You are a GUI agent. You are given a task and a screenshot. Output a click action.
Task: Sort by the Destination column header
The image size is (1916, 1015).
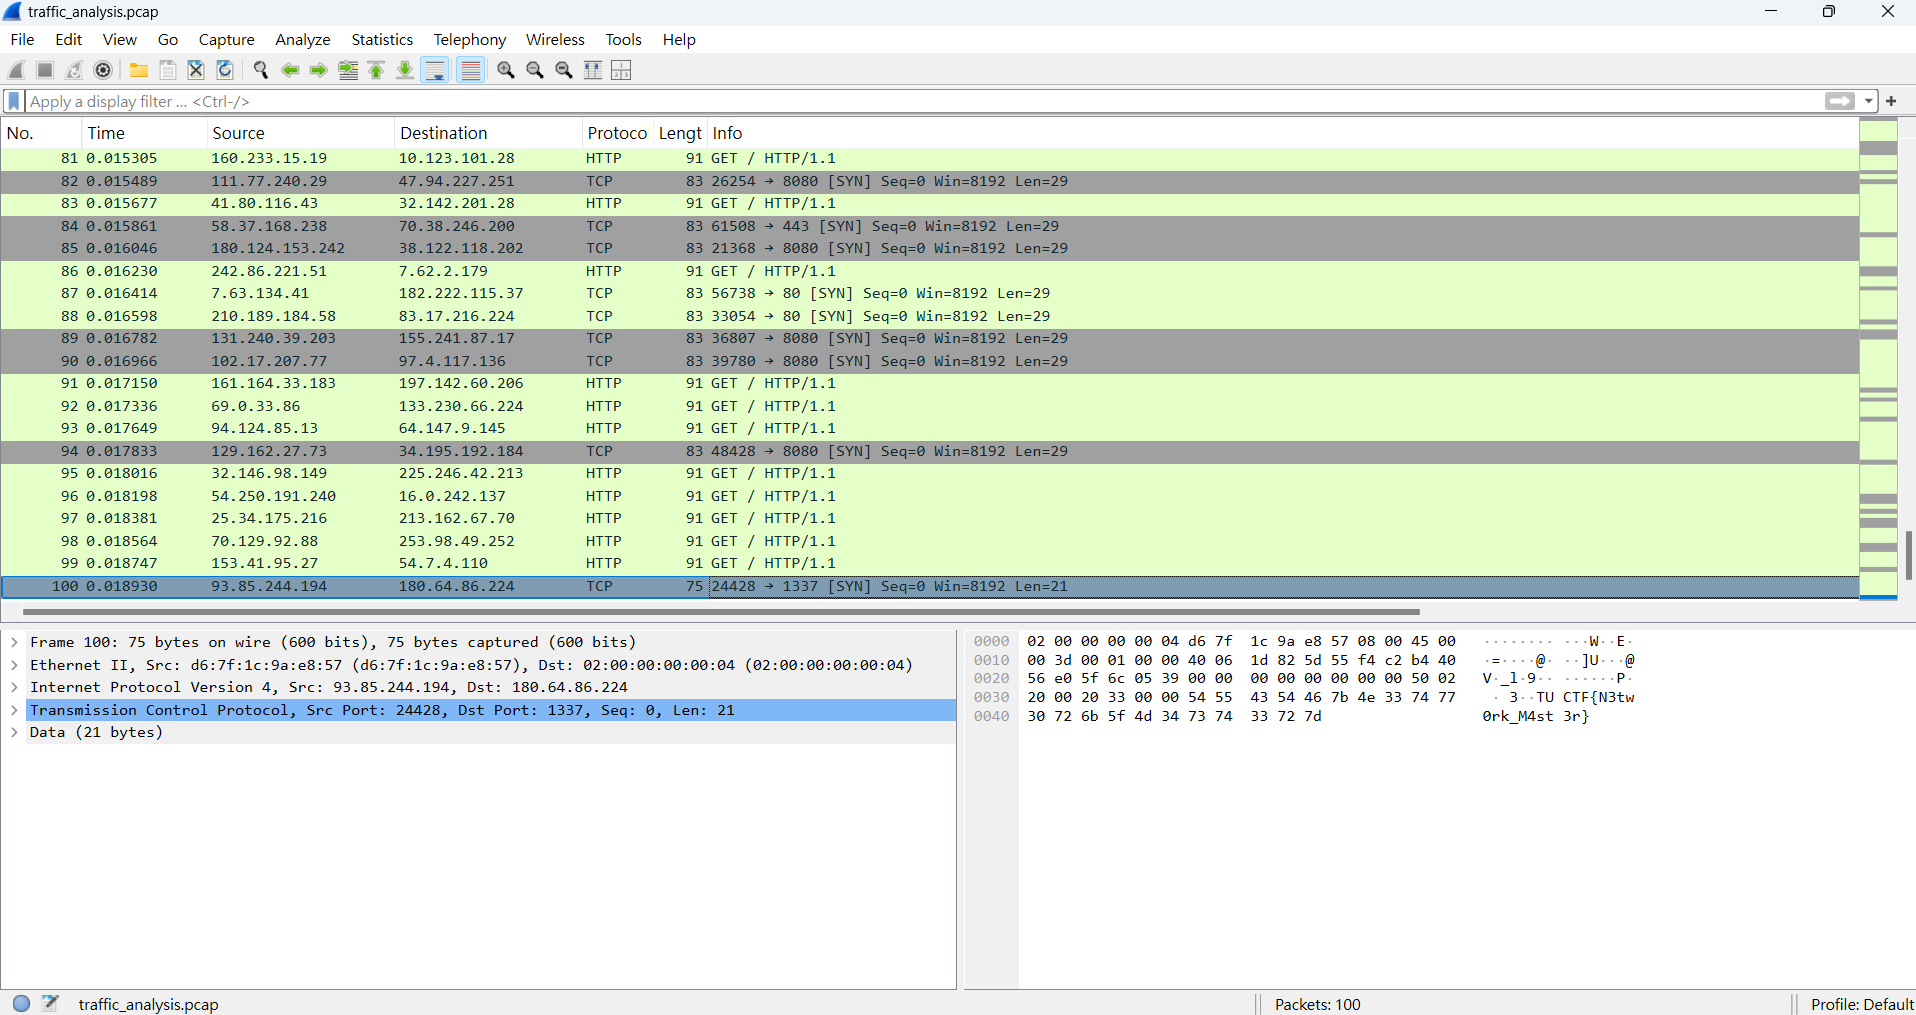coord(487,133)
